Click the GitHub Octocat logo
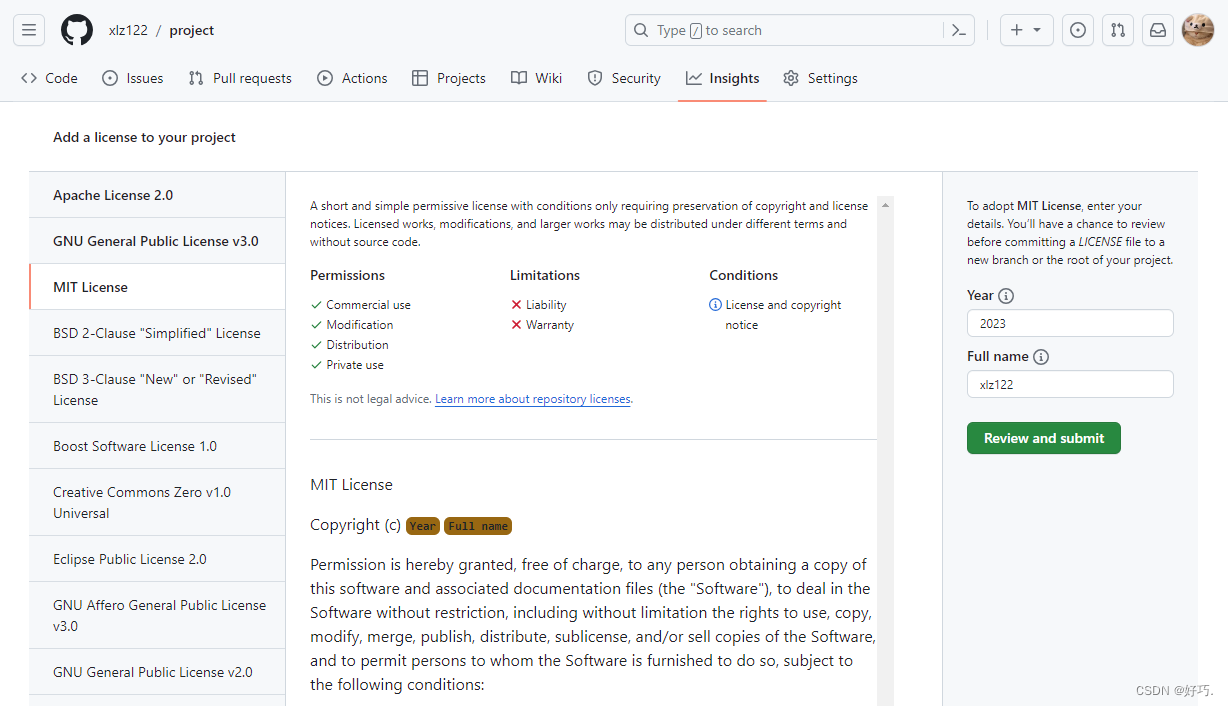The width and height of the screenshot is (1228, 706). click(x=77, y=30)
